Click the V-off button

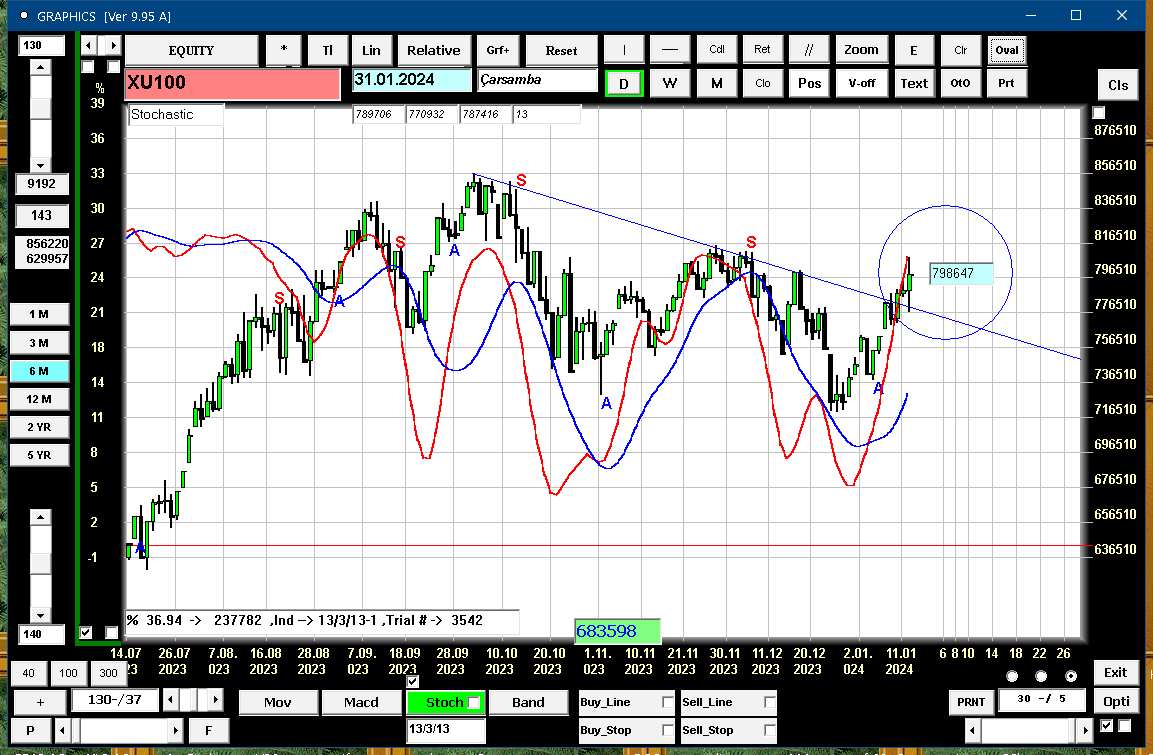tap(862, 83)
